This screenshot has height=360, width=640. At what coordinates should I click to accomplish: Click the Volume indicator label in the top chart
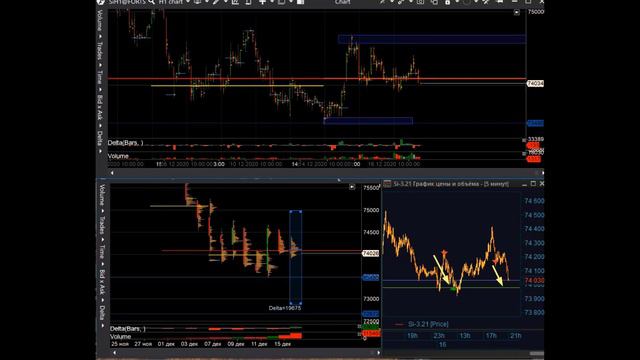(118, 156)
